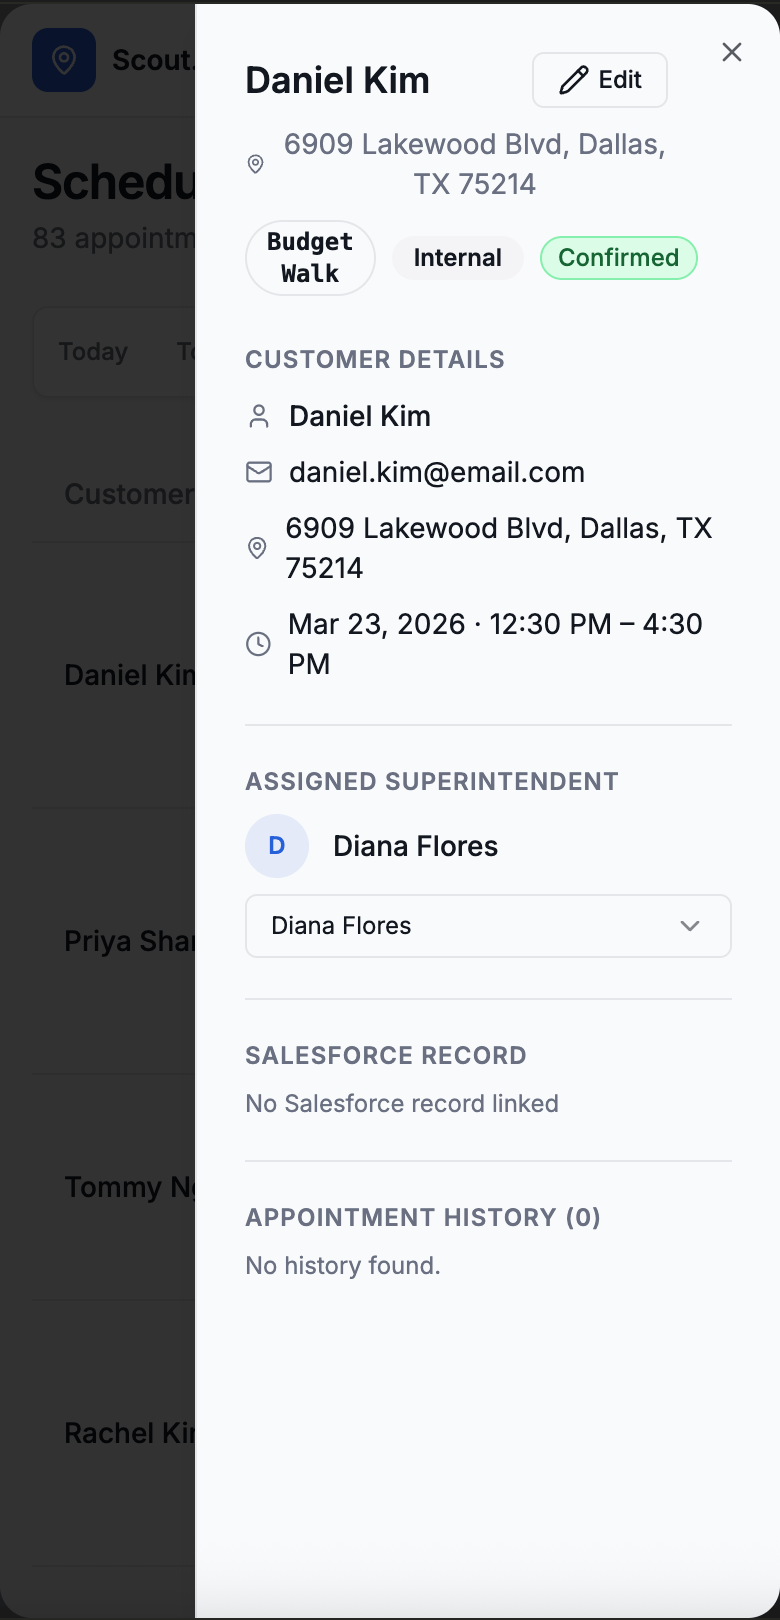
Task: Click Priya row in schedule list
Action: tap(128, 942)
